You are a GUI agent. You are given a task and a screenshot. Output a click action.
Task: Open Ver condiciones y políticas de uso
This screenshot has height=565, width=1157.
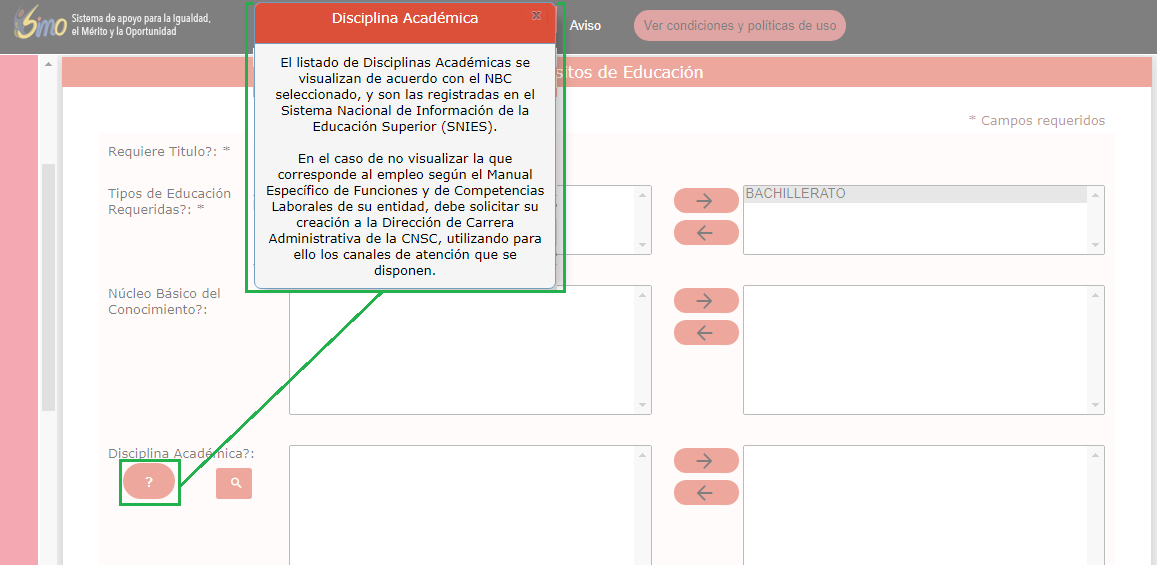[739, 26]
